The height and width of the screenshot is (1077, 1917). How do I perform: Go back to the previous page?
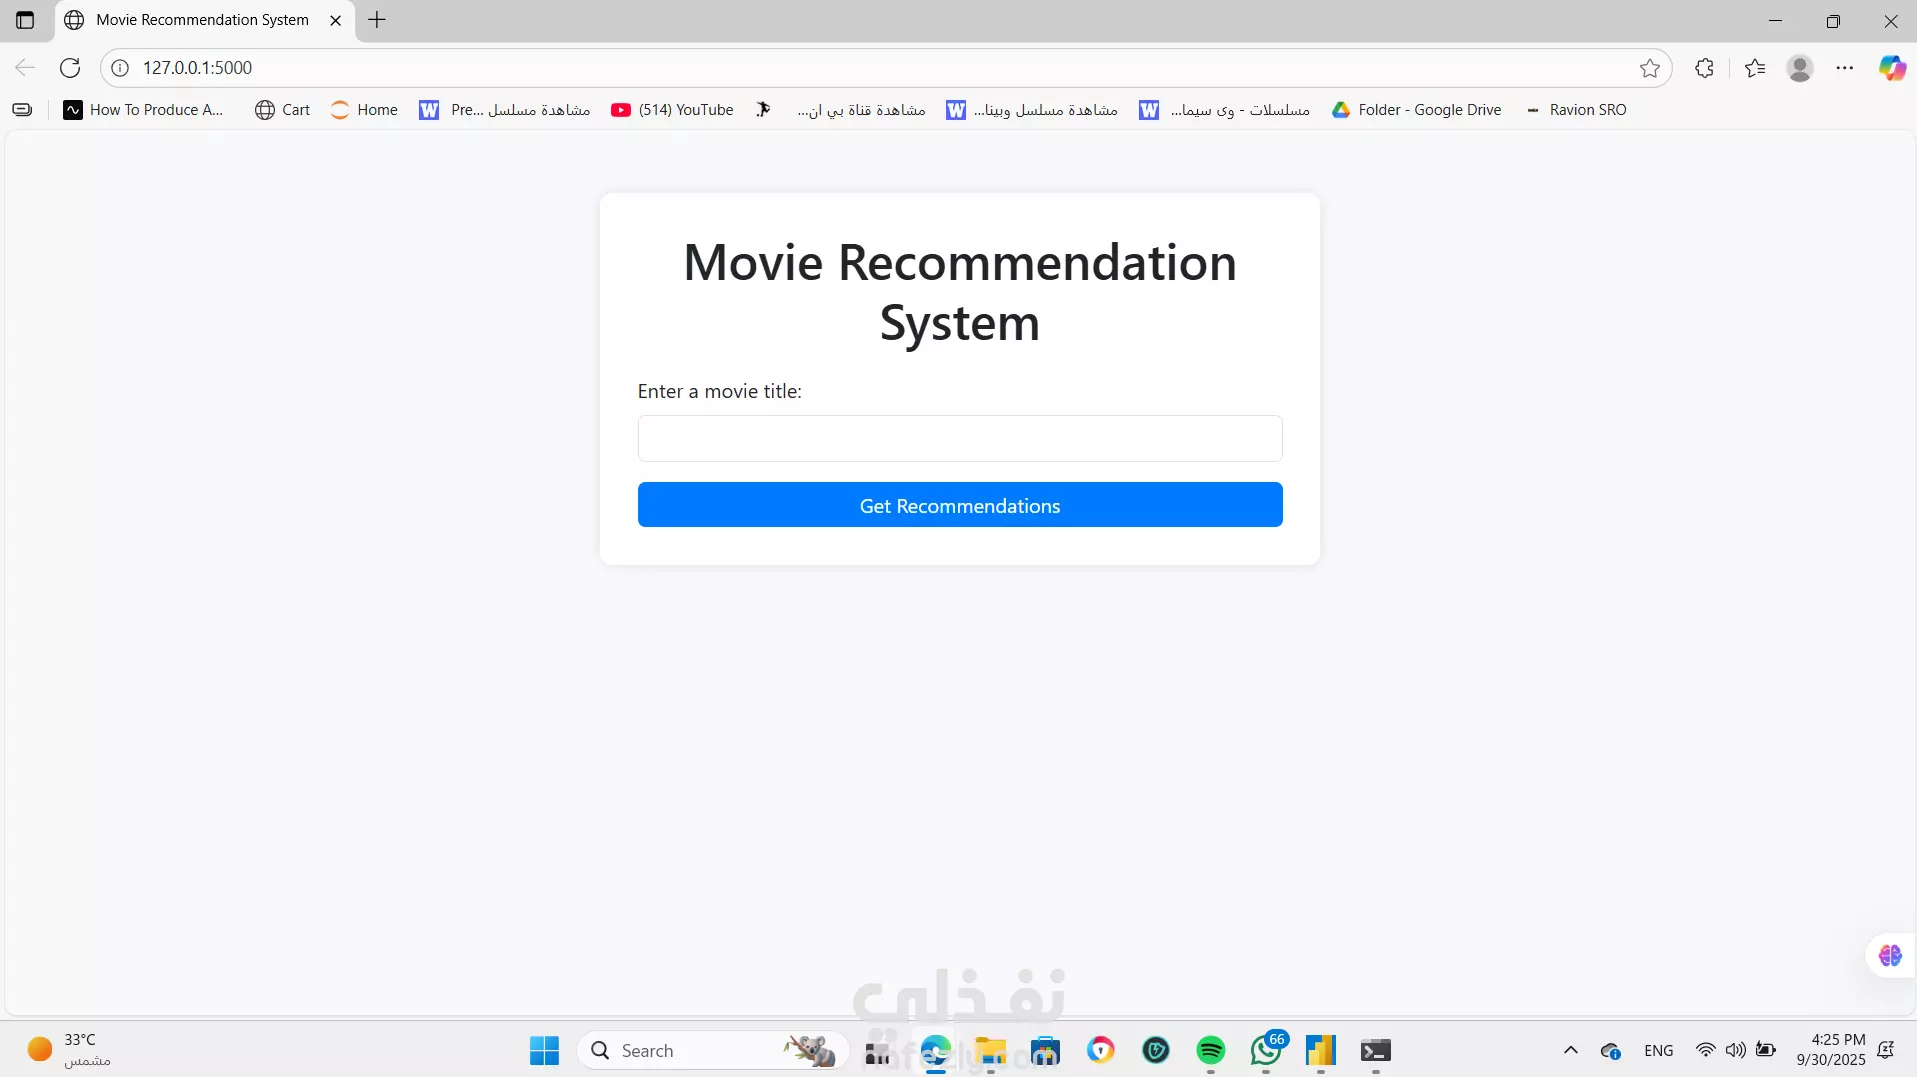click(25, 68)
